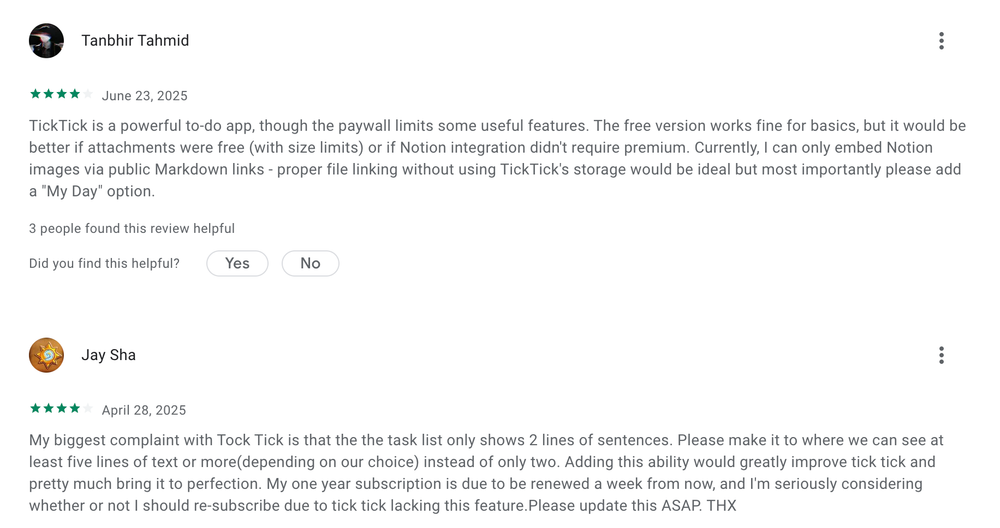Click Jay Sha's profile avatar
Screen dimensions: 1000x528
(46, 355)
